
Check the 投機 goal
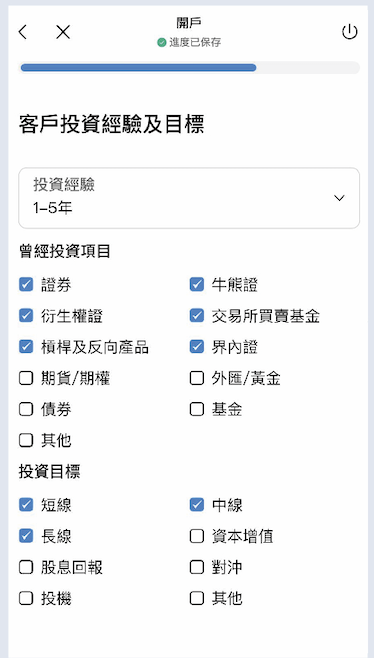[x=26, y=598]
